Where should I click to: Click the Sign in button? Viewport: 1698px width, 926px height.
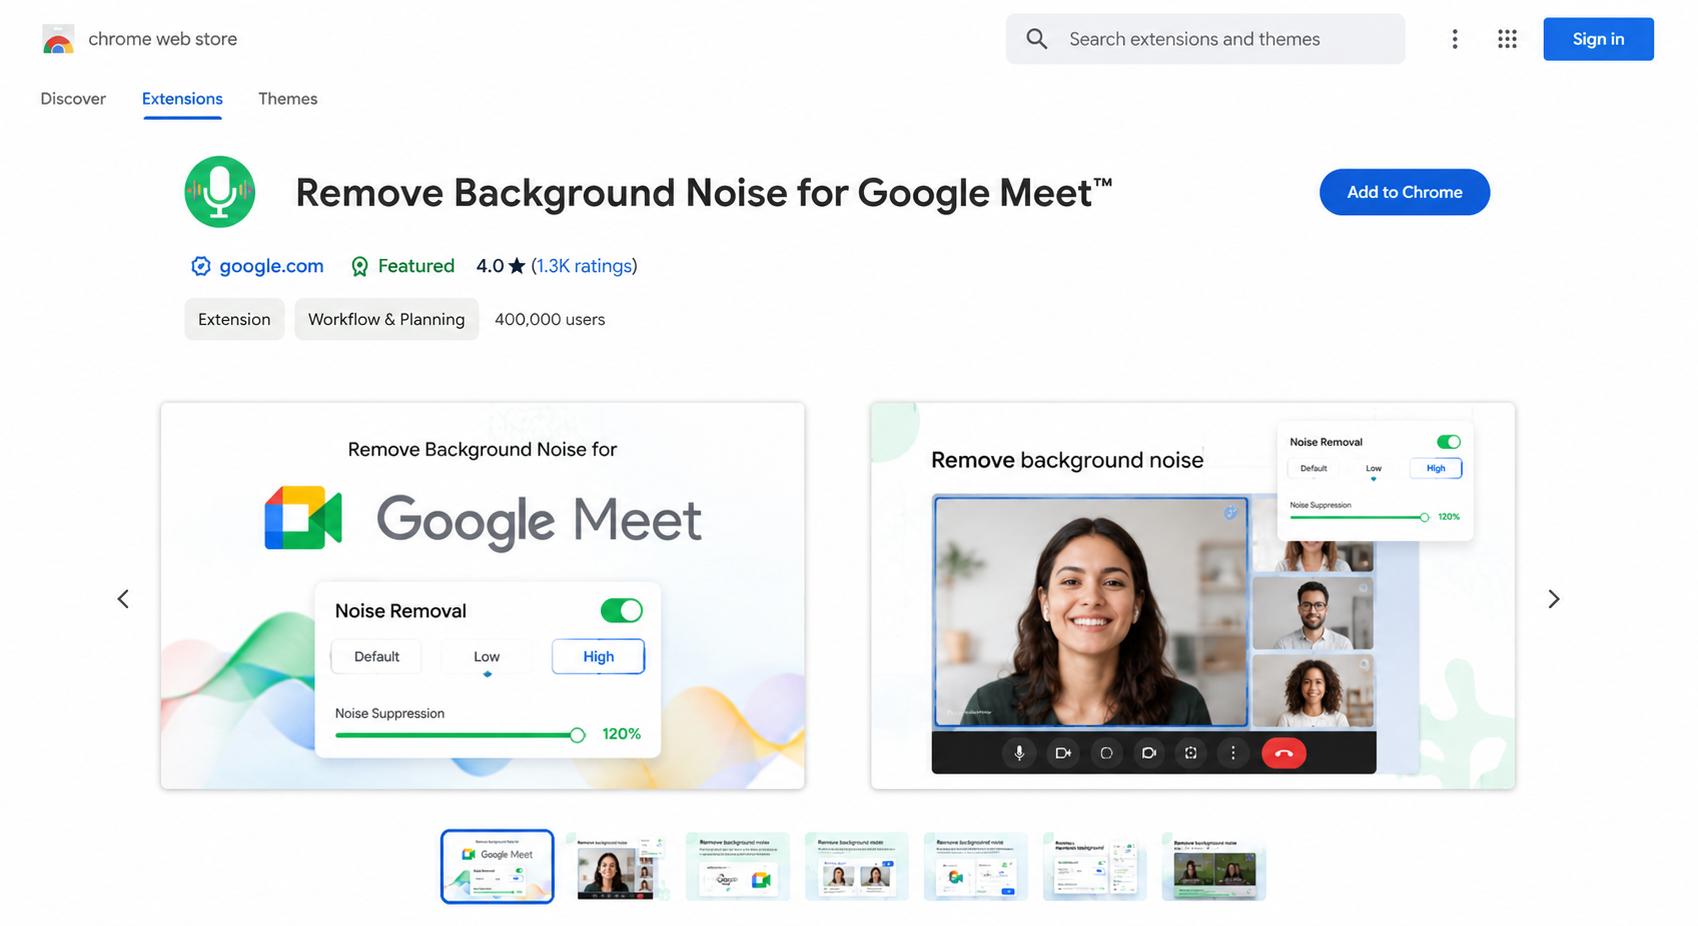pyautogui.click(x=1598, y=39)
